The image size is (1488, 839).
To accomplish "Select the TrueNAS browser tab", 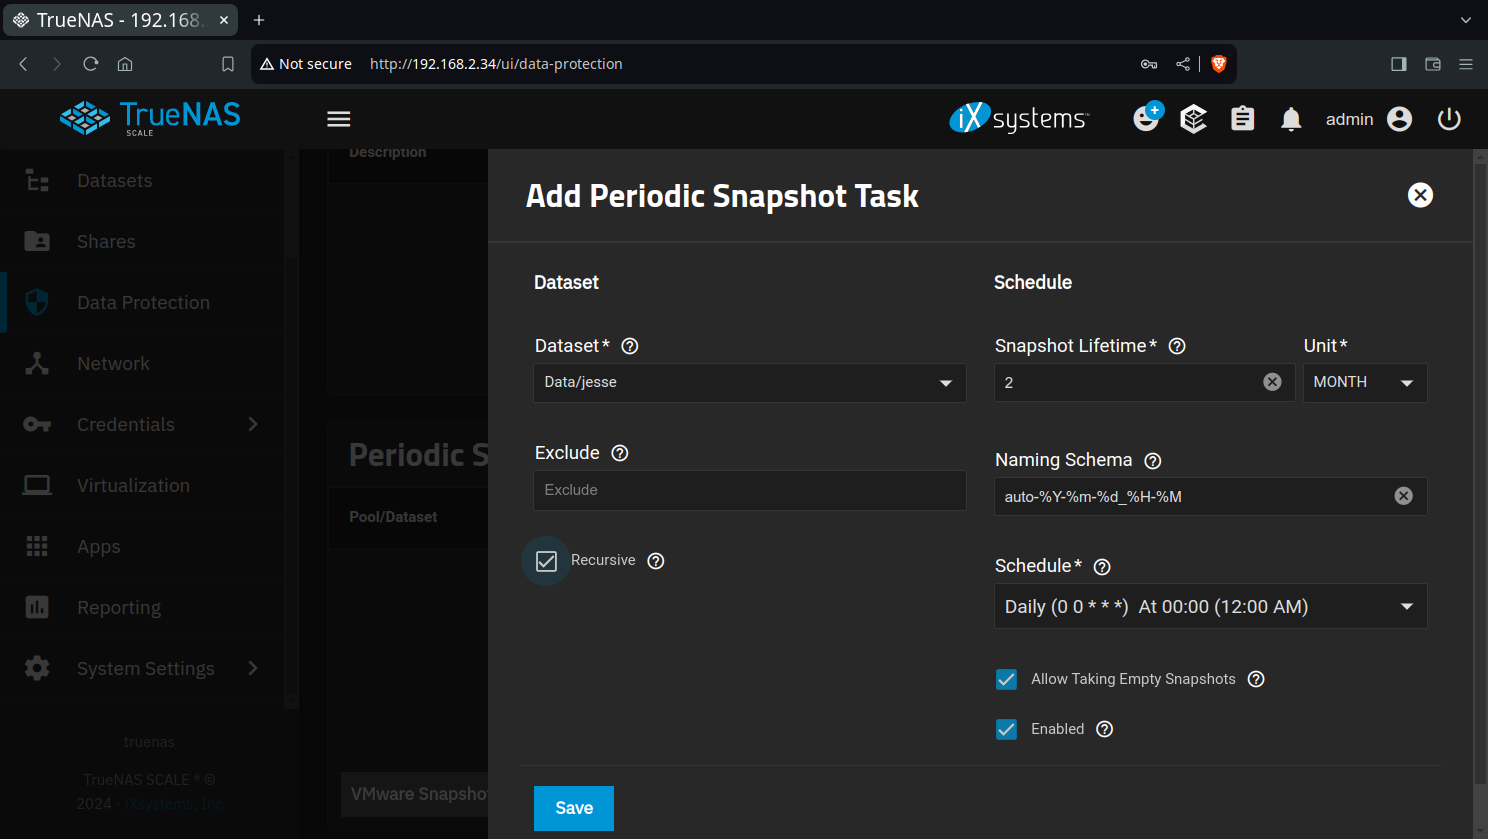I will pyautogui.click(x=120, y=20).
